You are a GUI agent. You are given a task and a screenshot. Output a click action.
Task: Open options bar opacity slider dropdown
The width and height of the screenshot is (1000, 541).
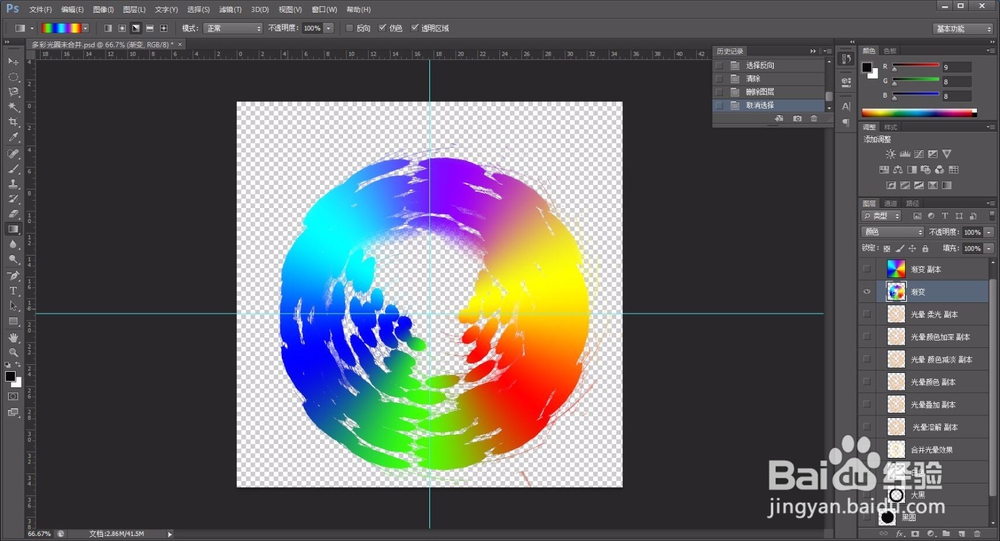328,28
